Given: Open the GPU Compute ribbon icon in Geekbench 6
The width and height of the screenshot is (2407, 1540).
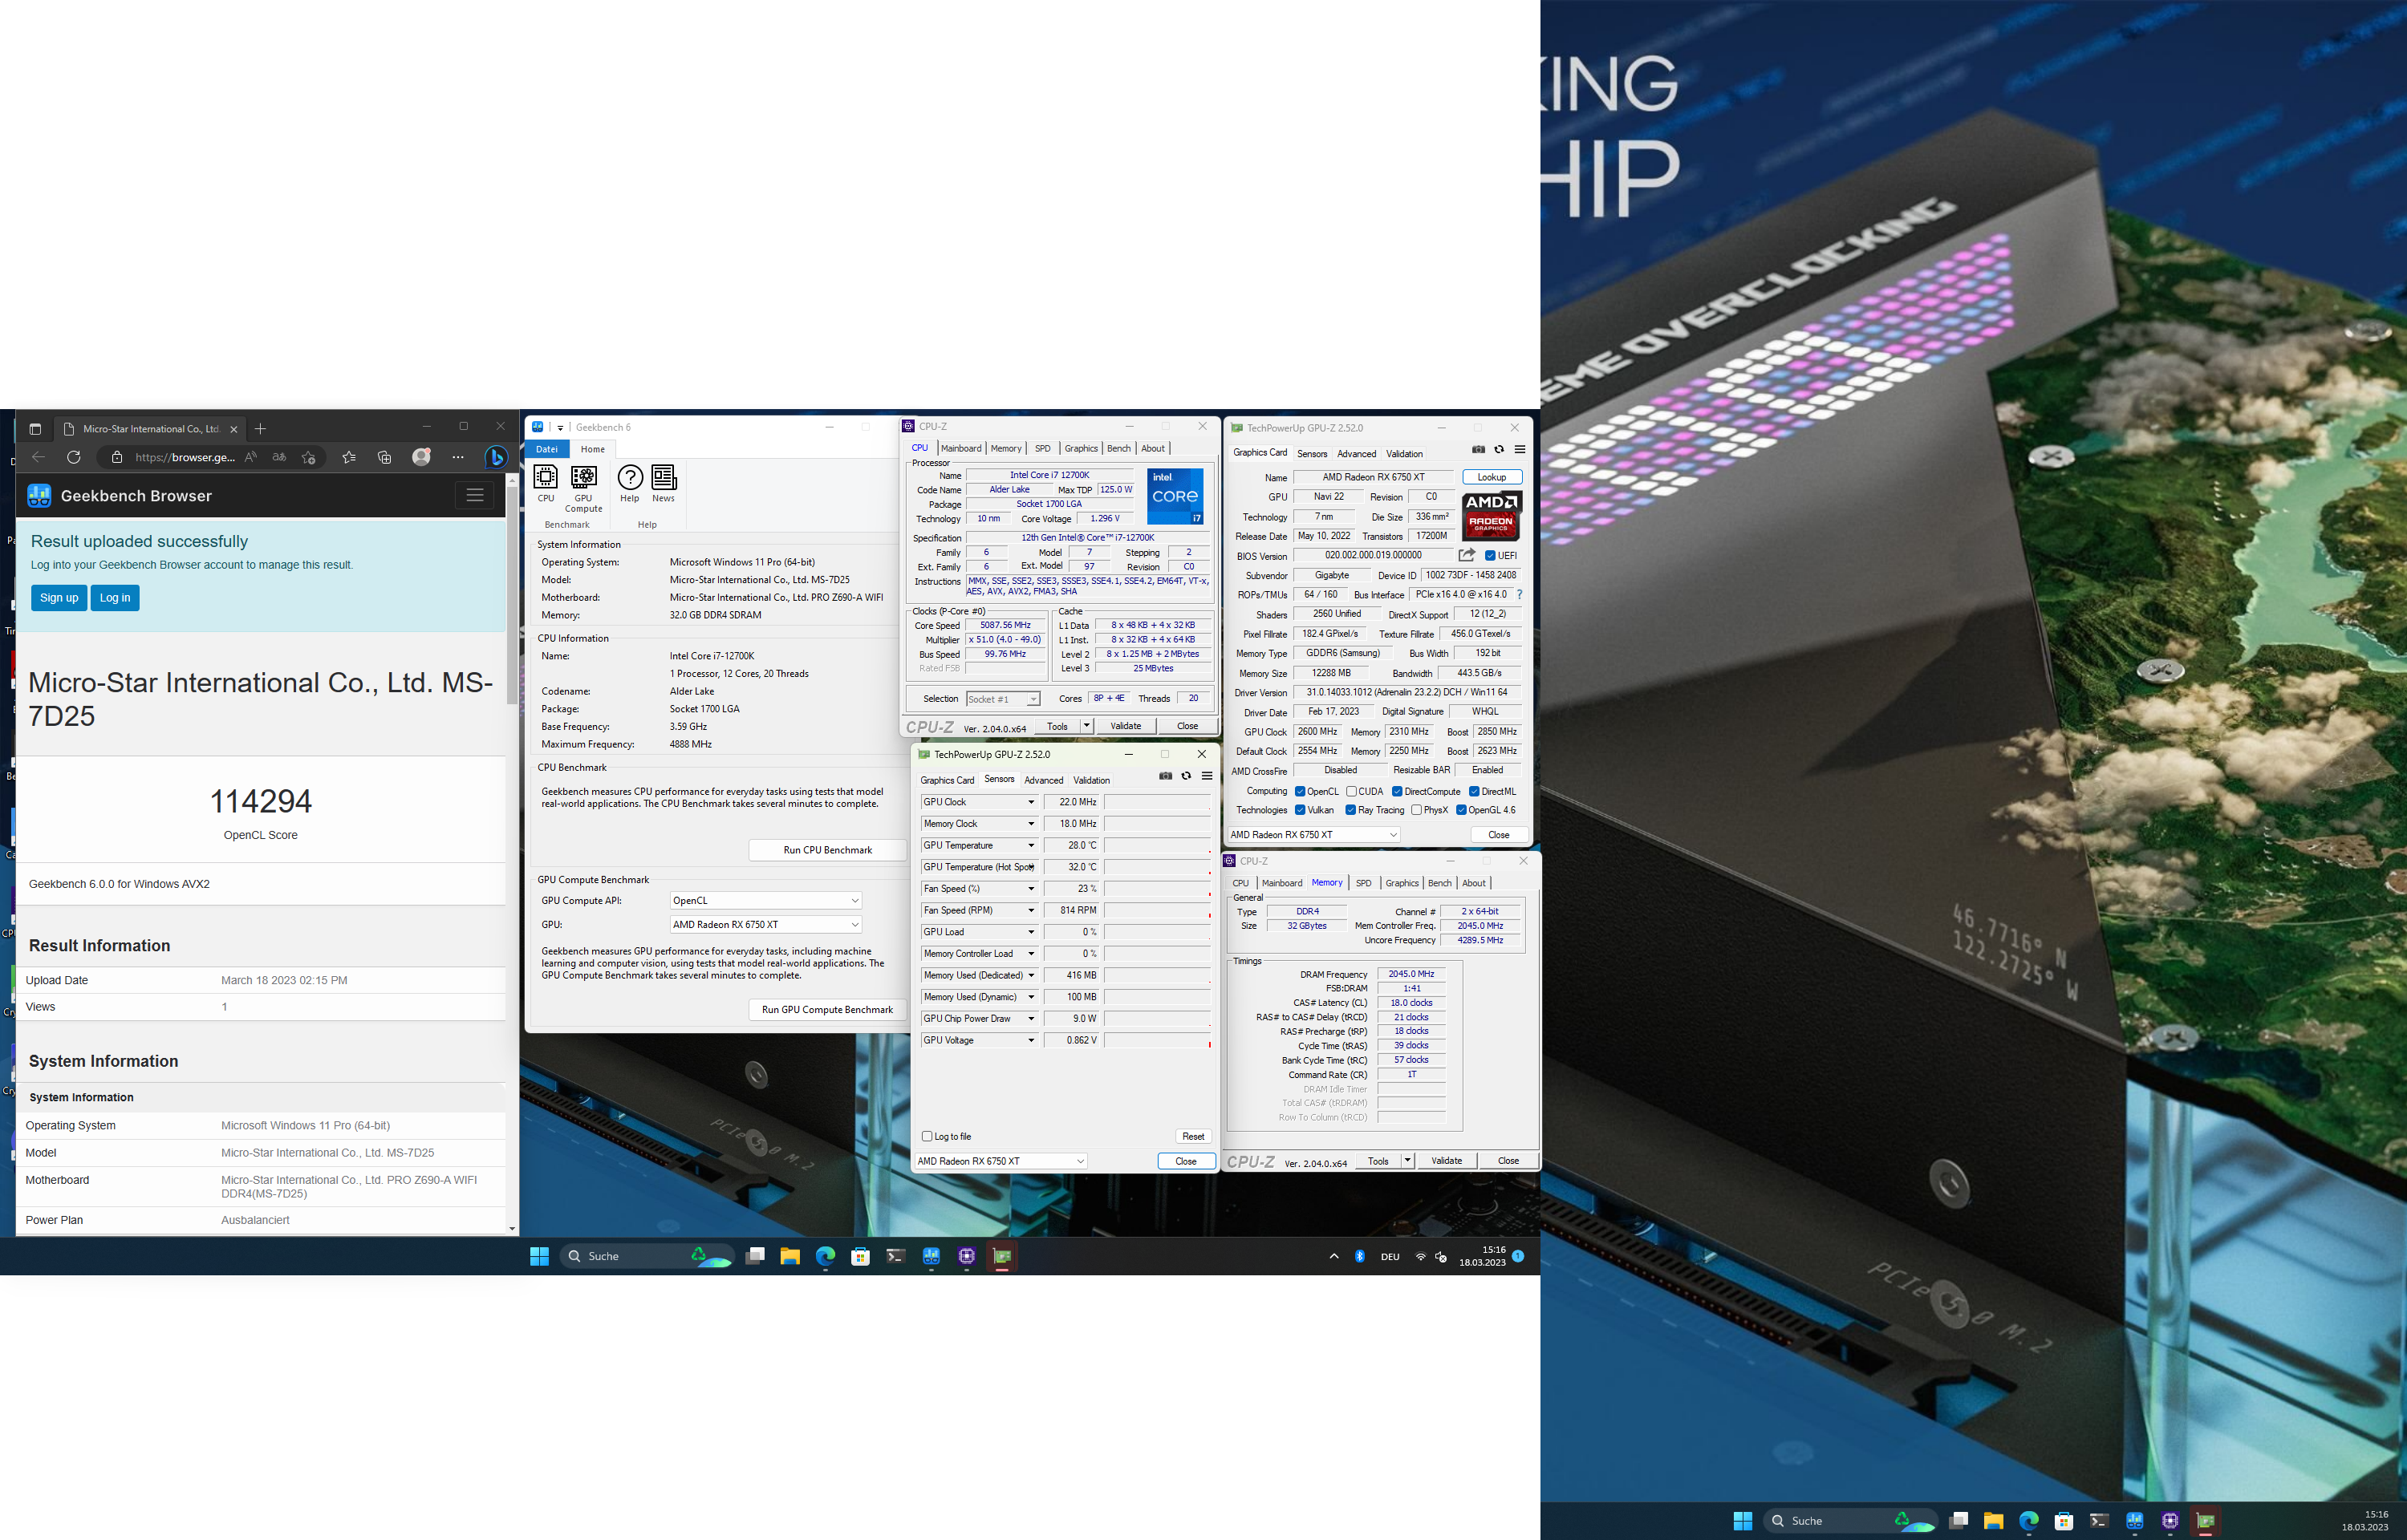Looking at the screenshot, I should (583, 489).
